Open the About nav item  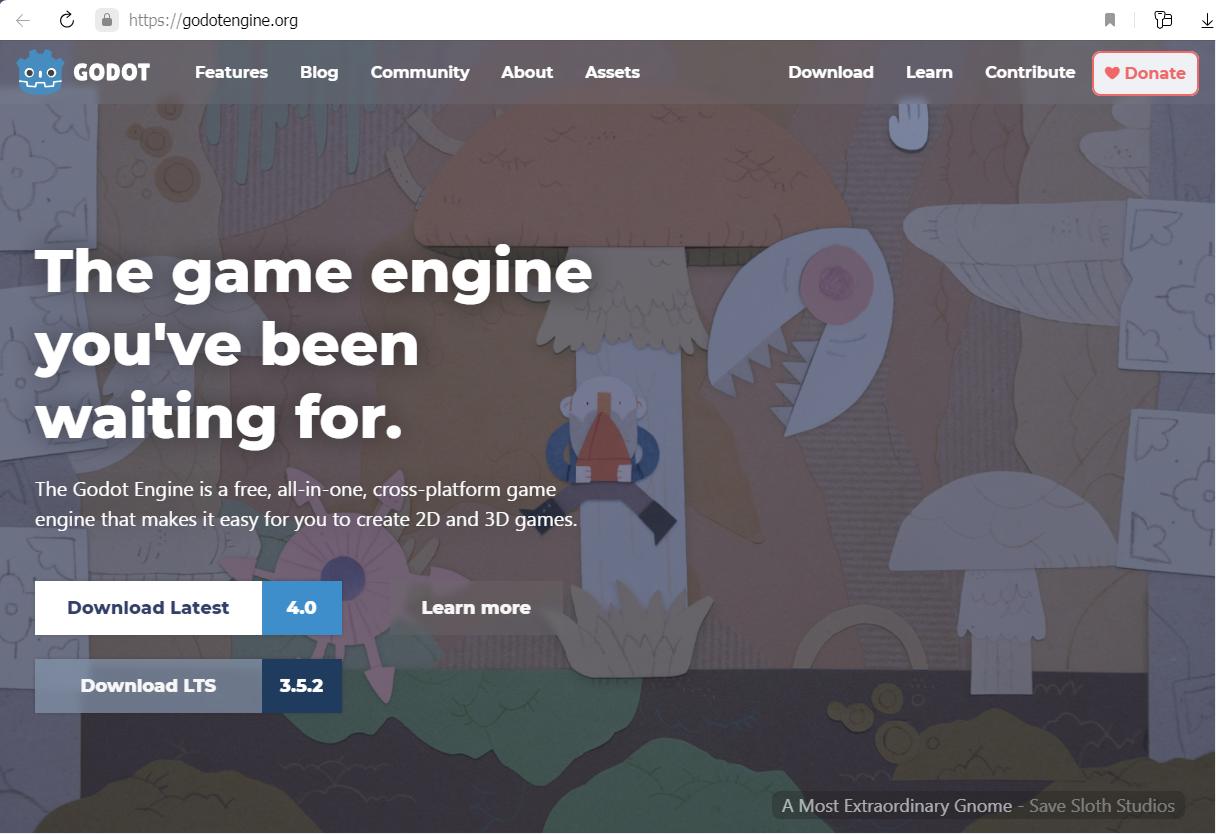[x=527, y=72]
